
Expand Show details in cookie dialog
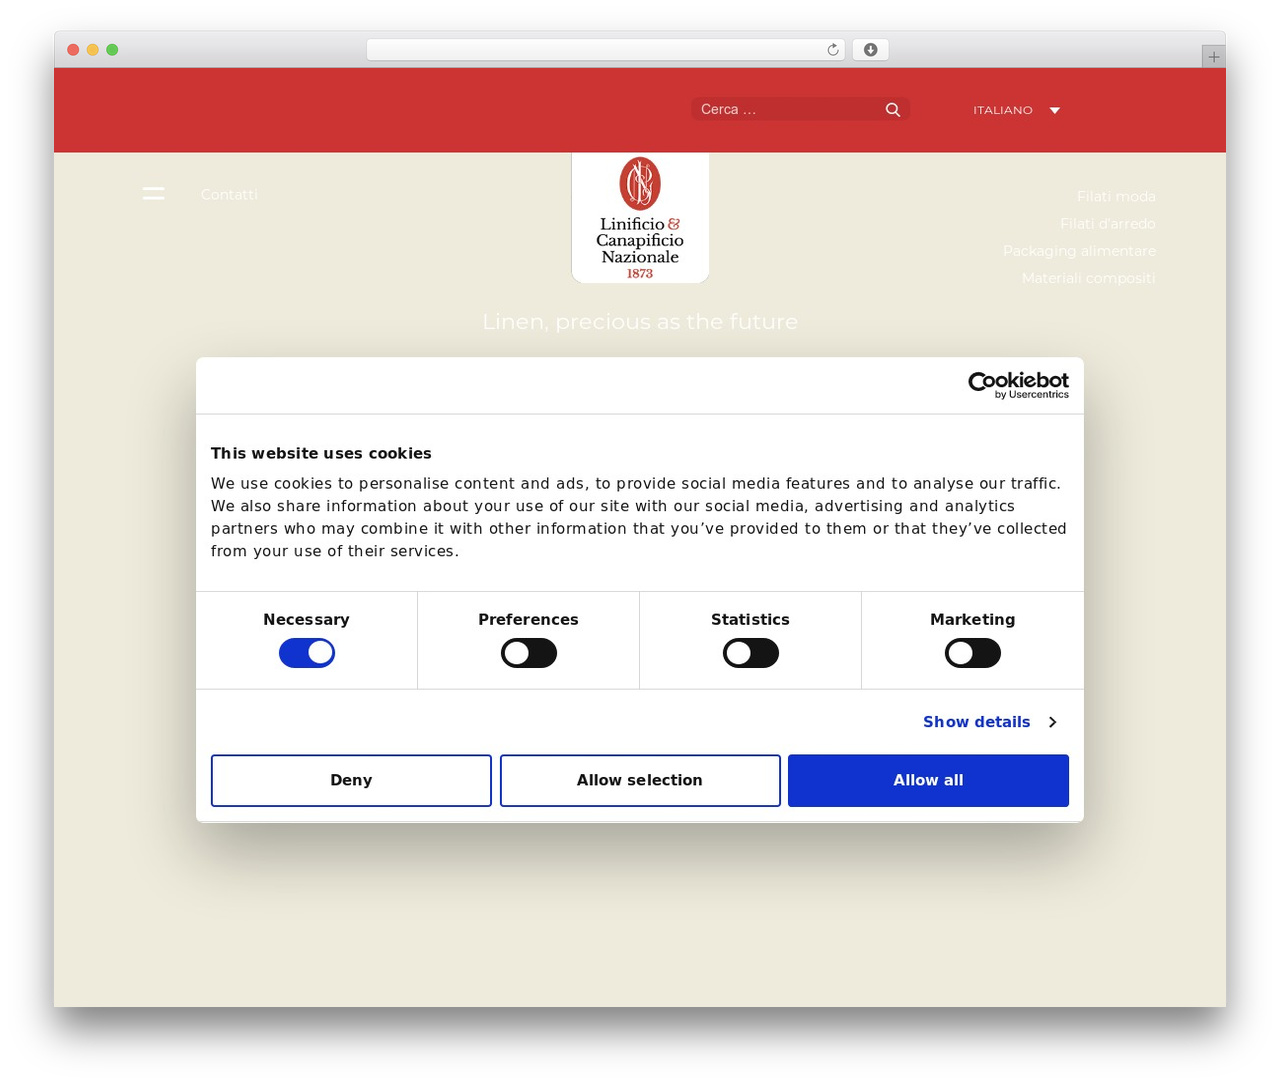[990, 722]
